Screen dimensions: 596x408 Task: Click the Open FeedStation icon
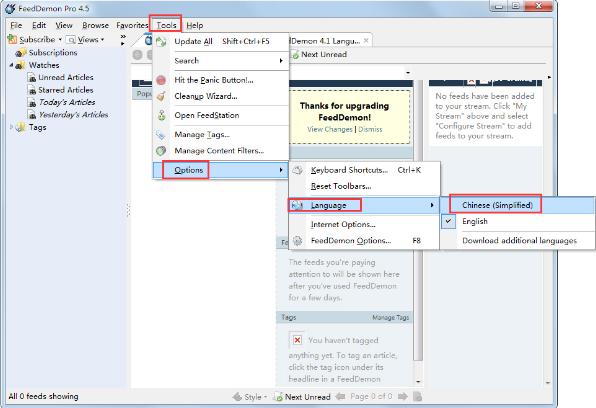[162, 115]
